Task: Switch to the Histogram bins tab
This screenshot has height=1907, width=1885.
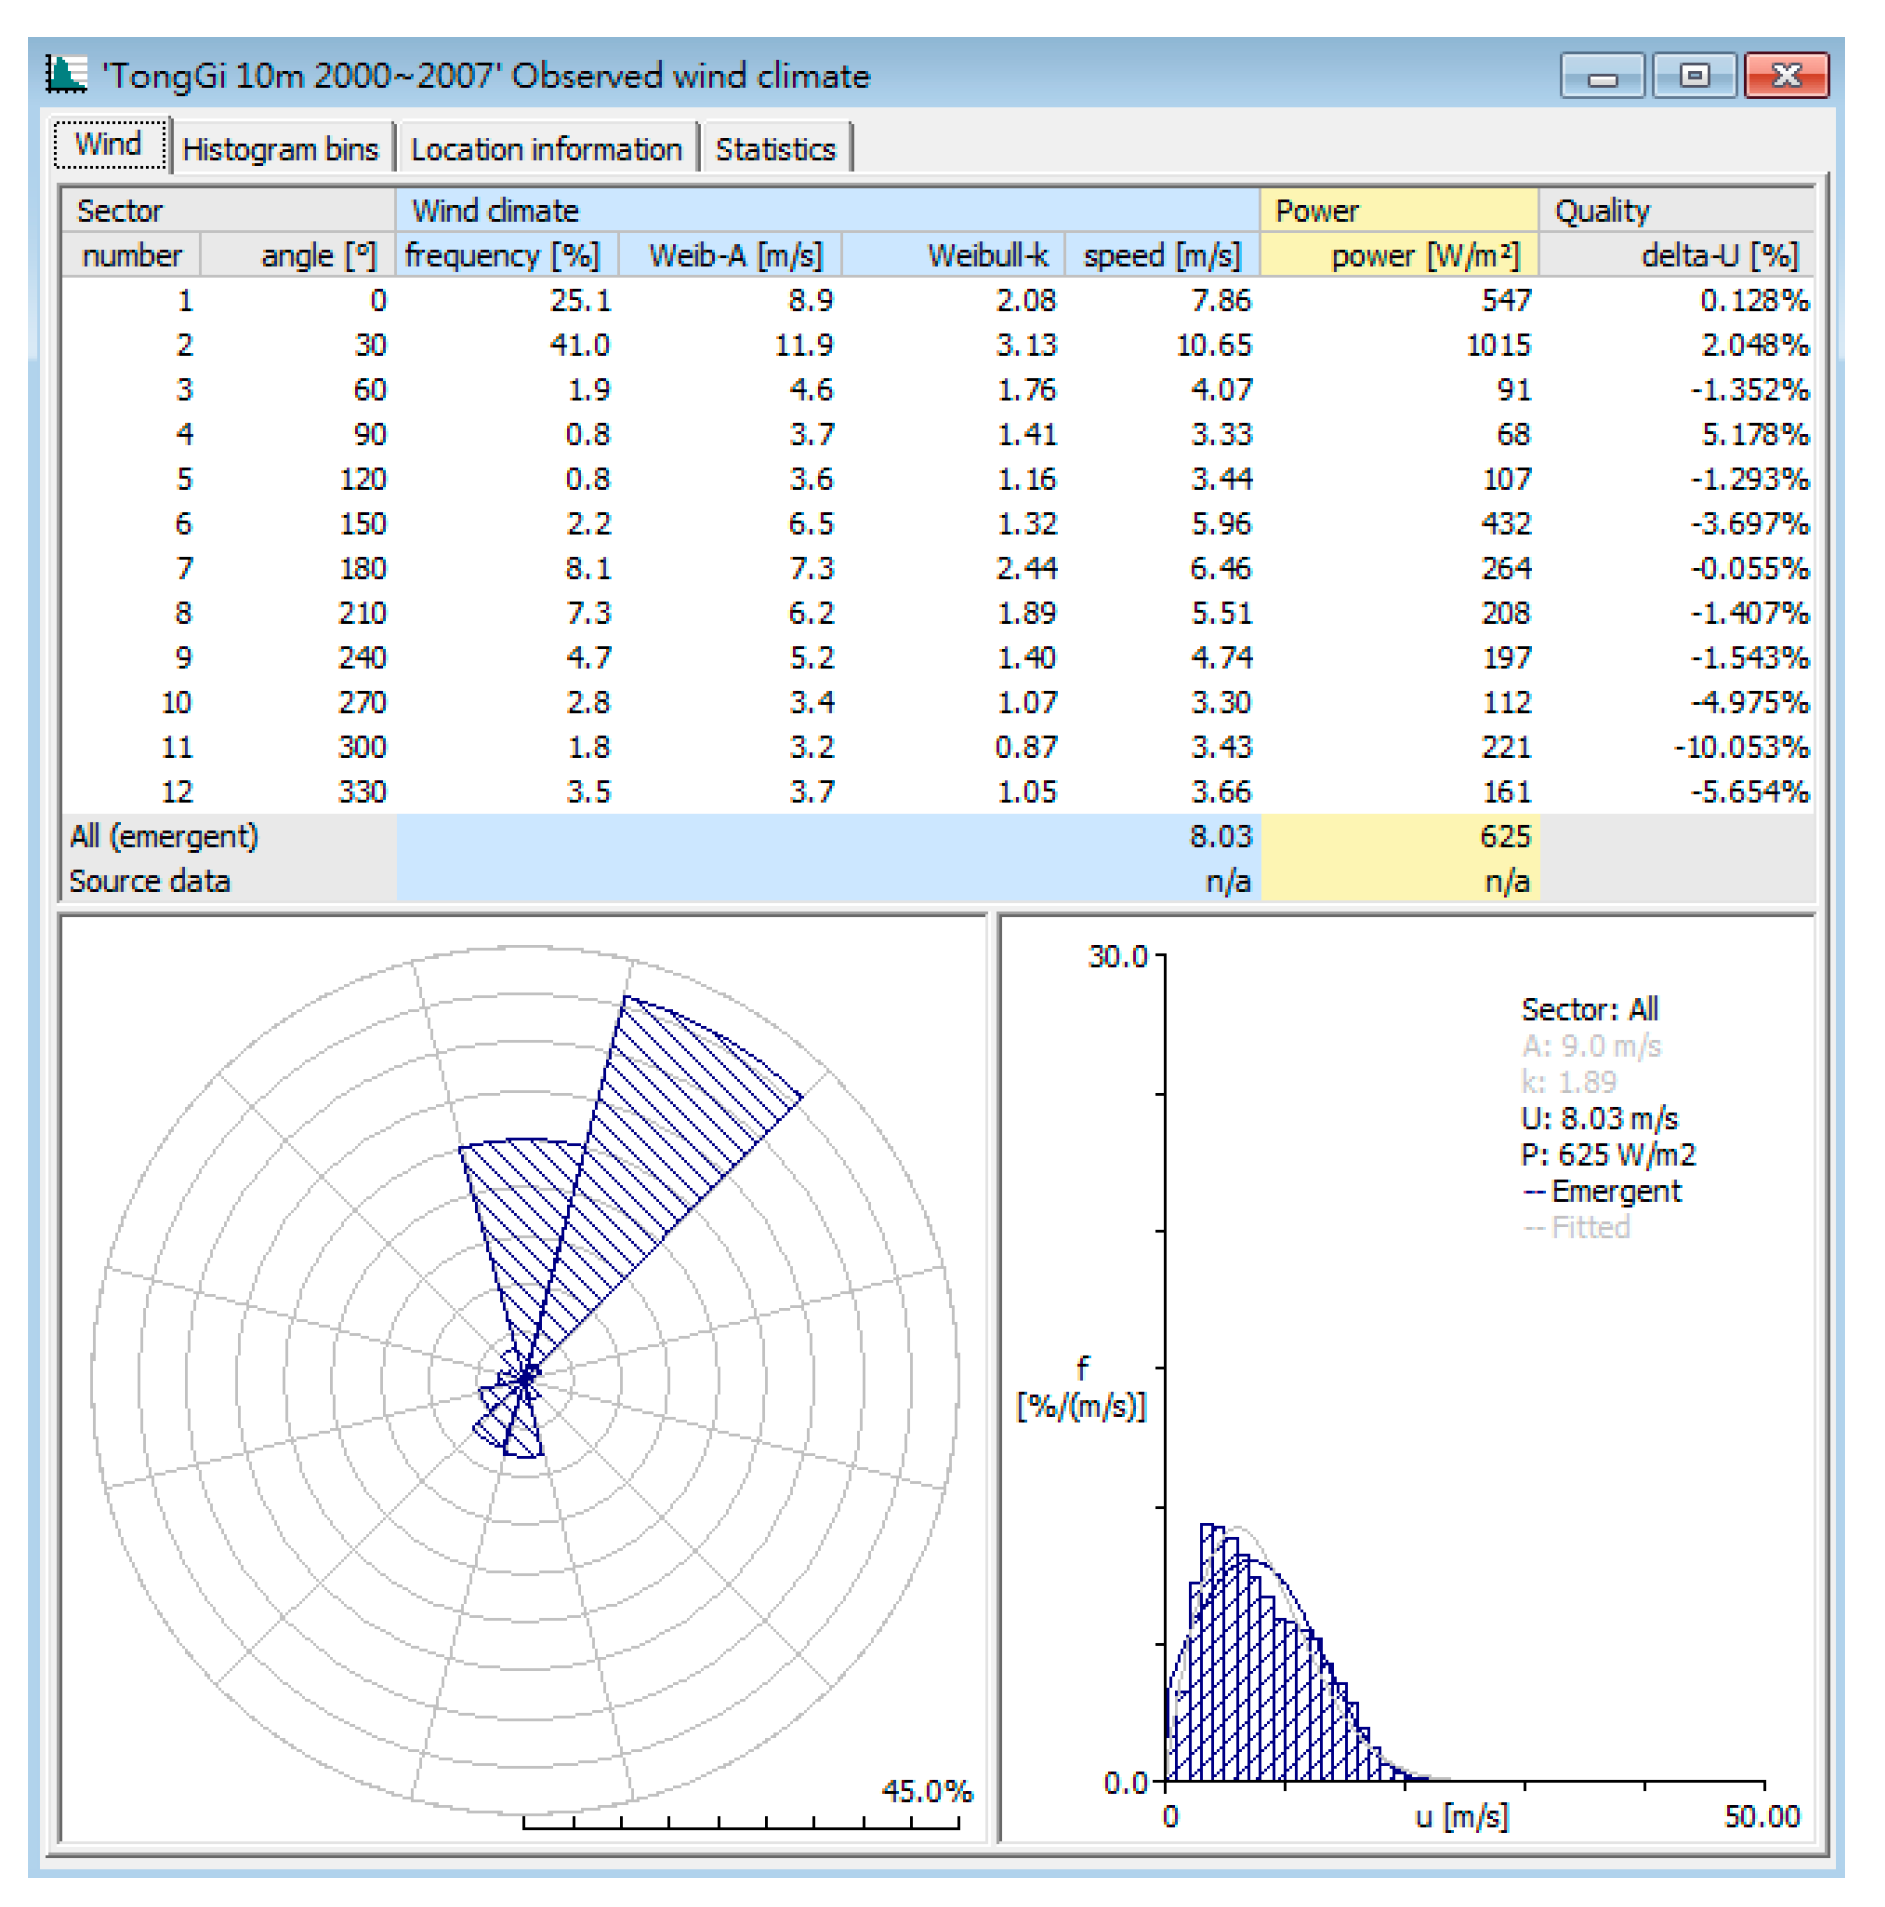Action: coord(280,149)
